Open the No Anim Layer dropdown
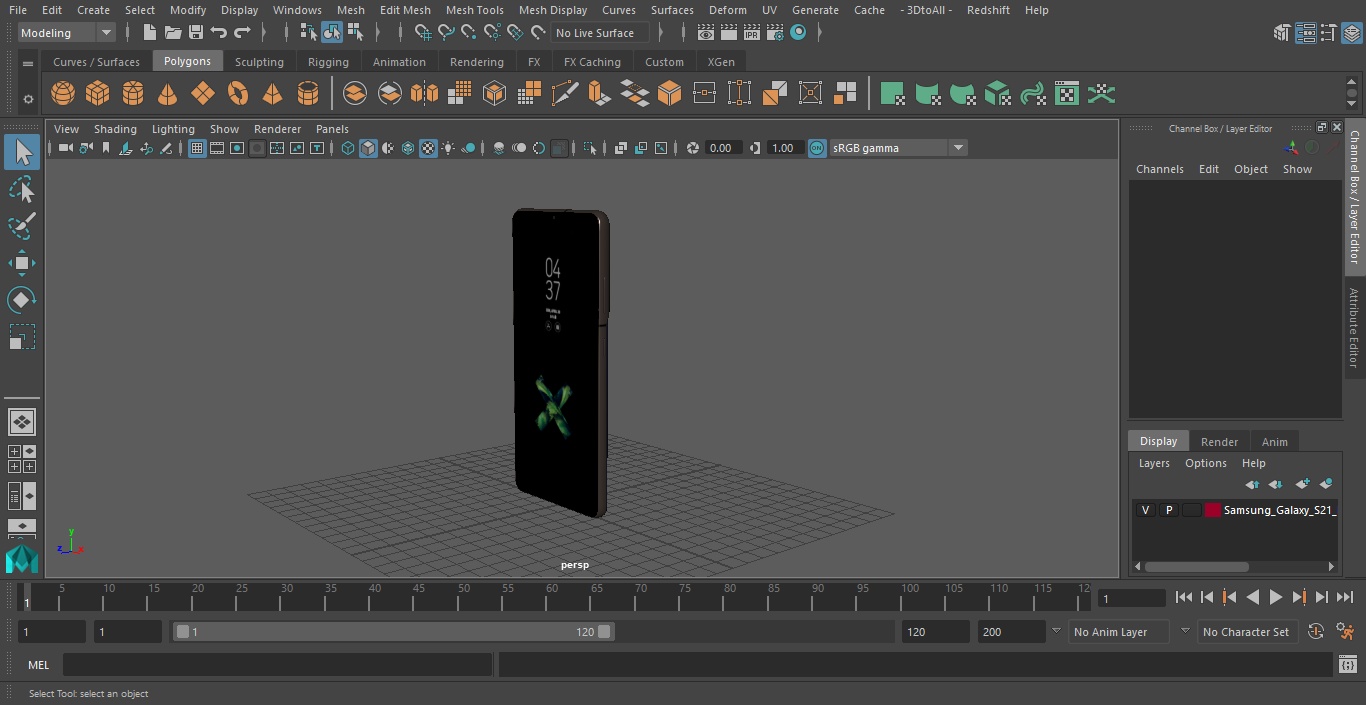 tap(1120, 632)
